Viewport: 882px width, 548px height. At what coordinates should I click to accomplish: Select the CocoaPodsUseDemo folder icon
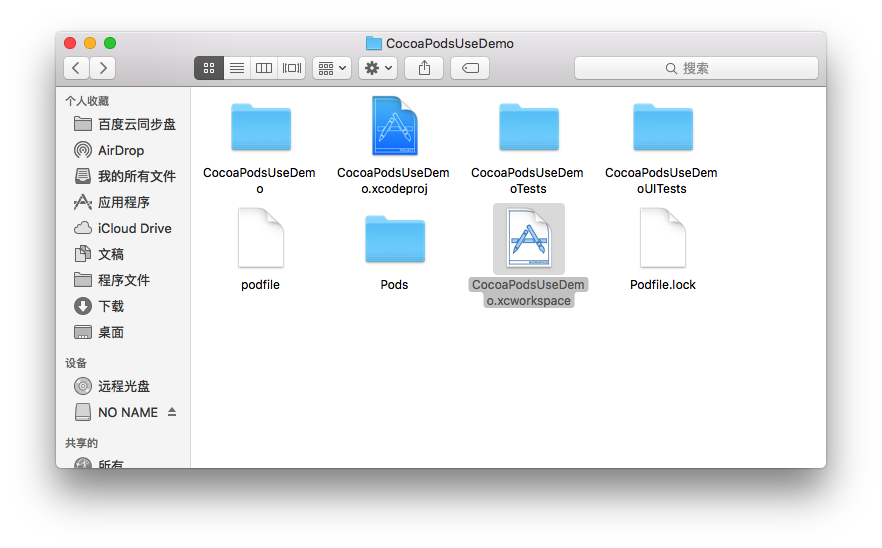[x=261, y=127]
